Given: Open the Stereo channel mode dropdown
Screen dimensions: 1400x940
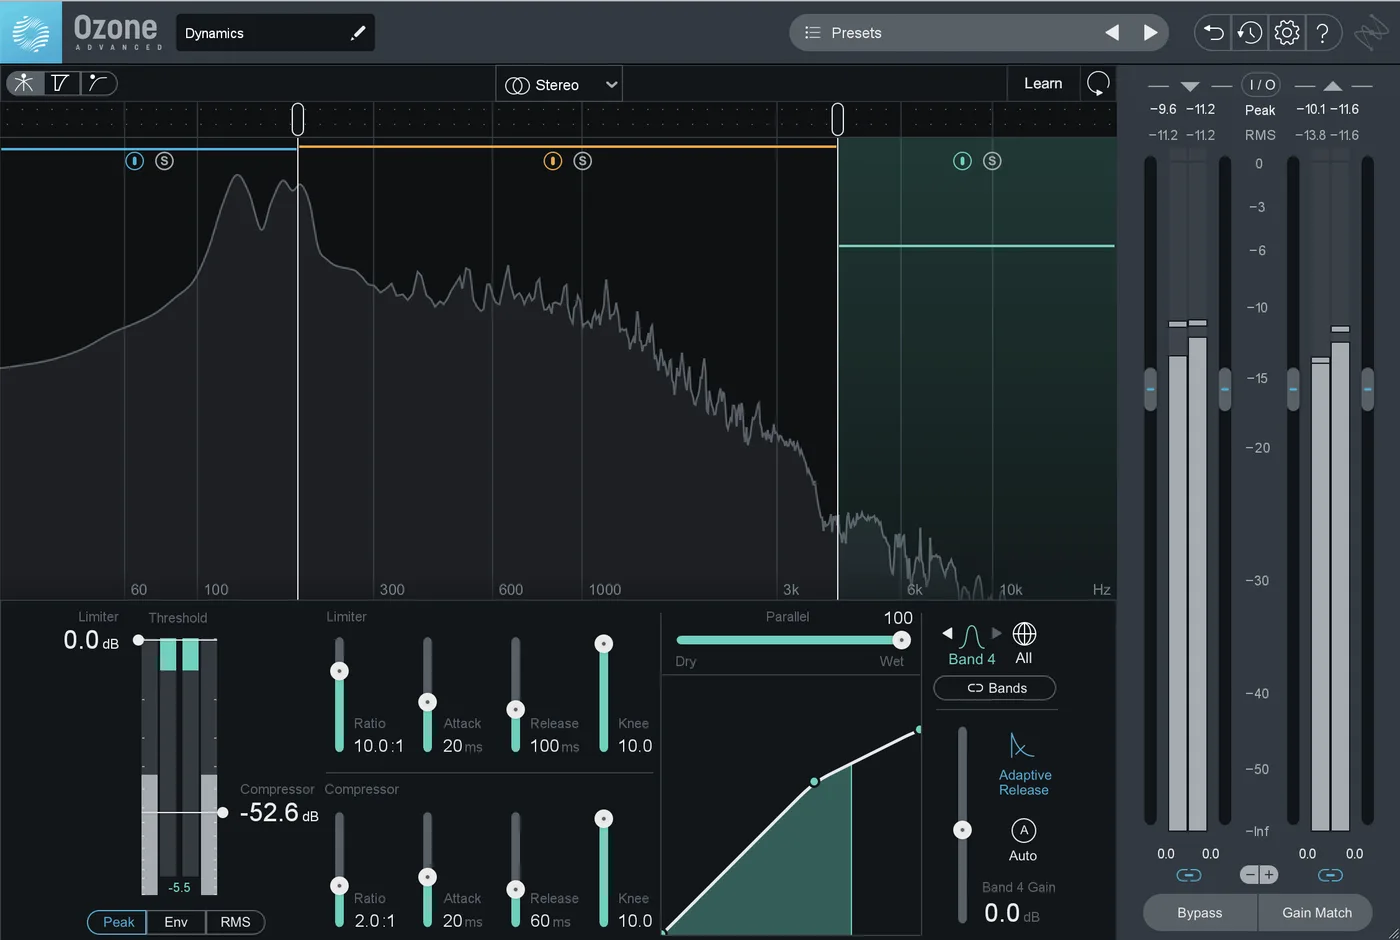Looking at the screenshot, I should pyautogui.click(x=559, y=85).
